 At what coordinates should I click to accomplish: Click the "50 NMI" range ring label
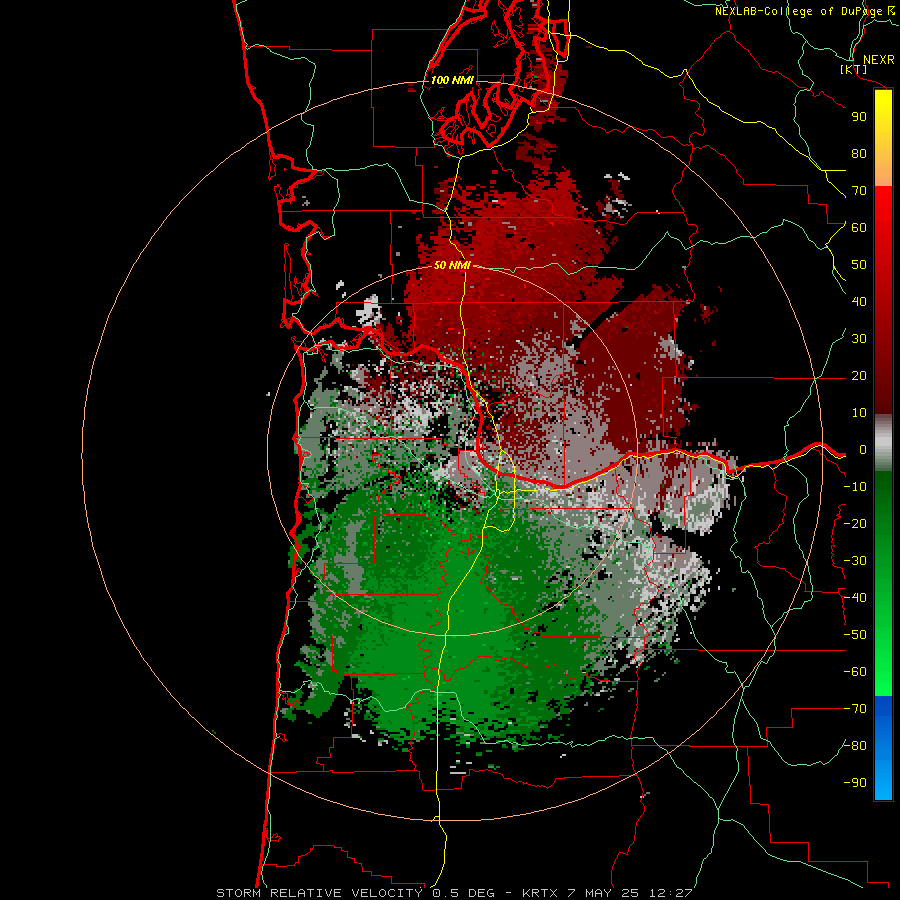point(452,265)
